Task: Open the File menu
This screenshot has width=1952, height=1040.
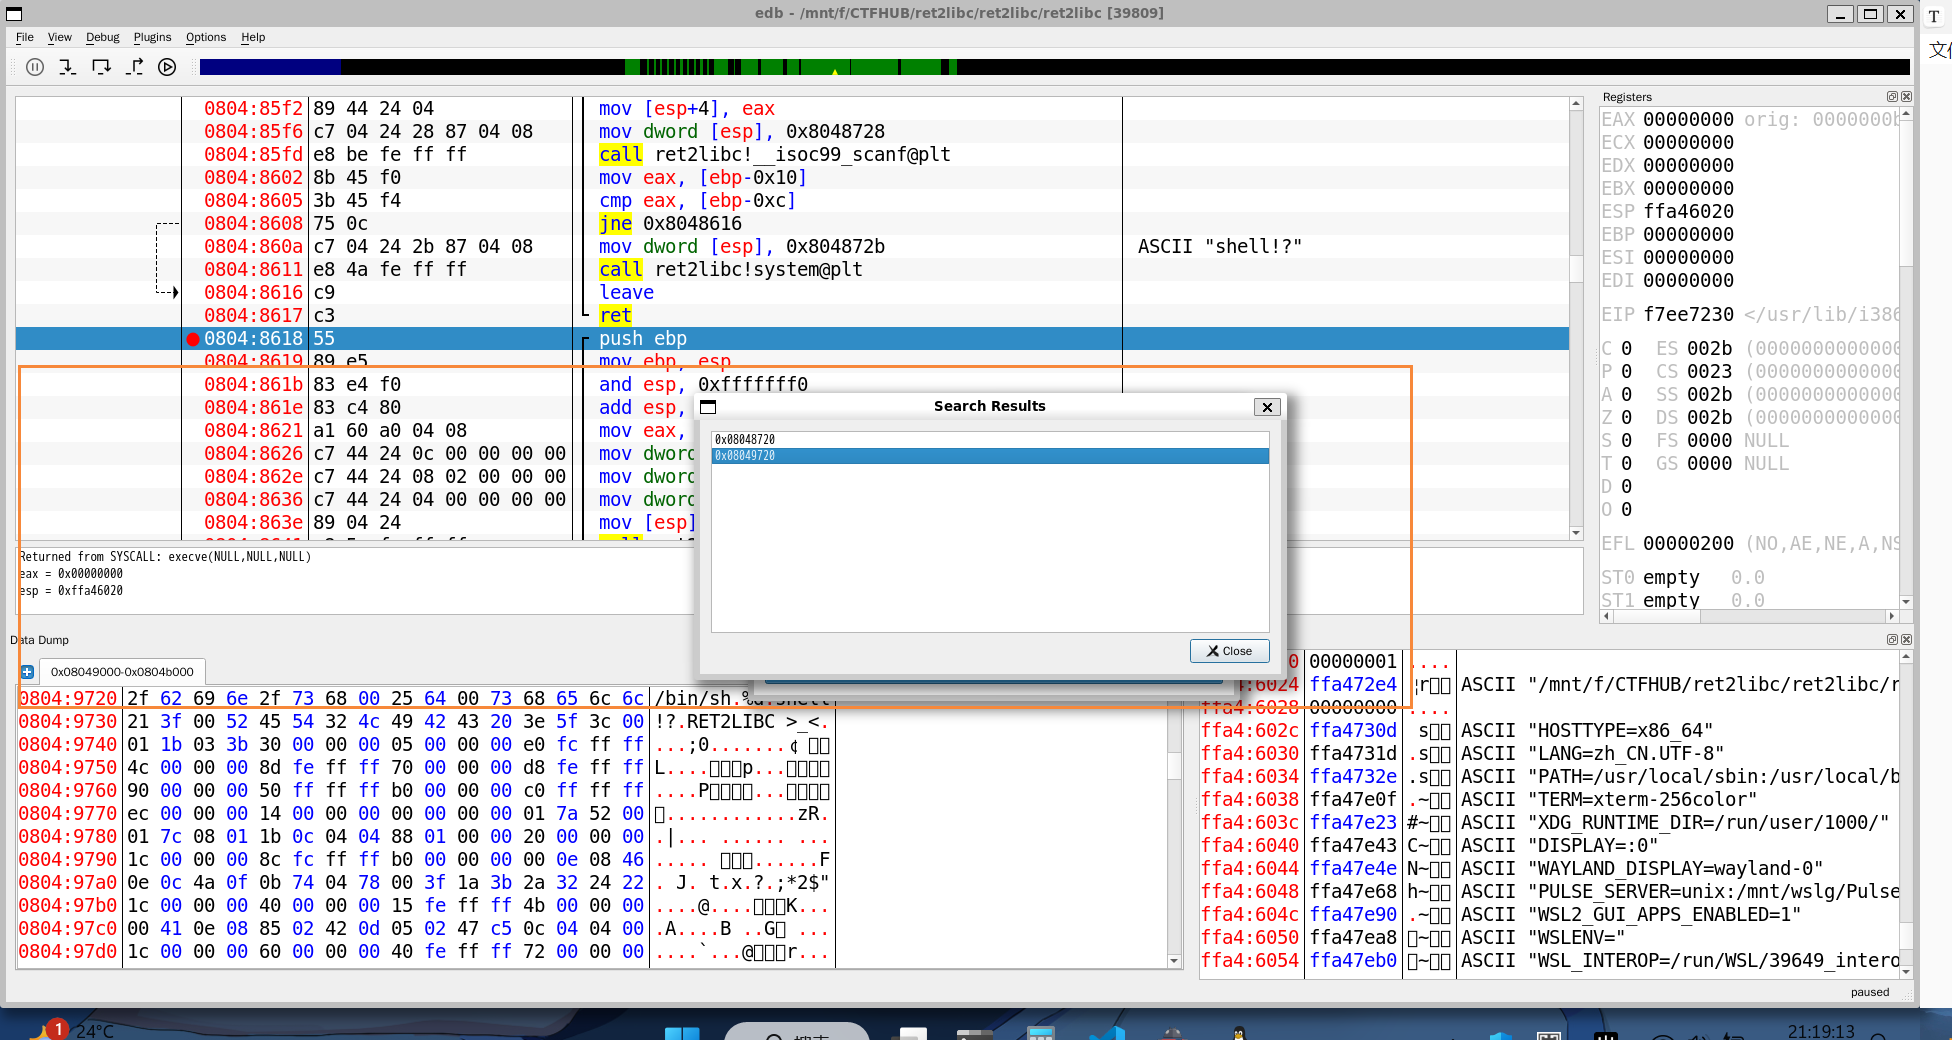Action: (25, 37)
